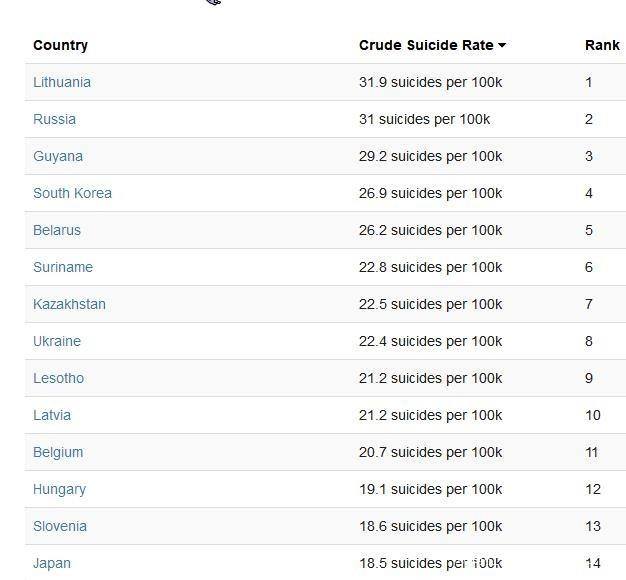This screenshot has height=580, width=626.
Task: Click the Latvia link
Action: click(x=52, y=415)
